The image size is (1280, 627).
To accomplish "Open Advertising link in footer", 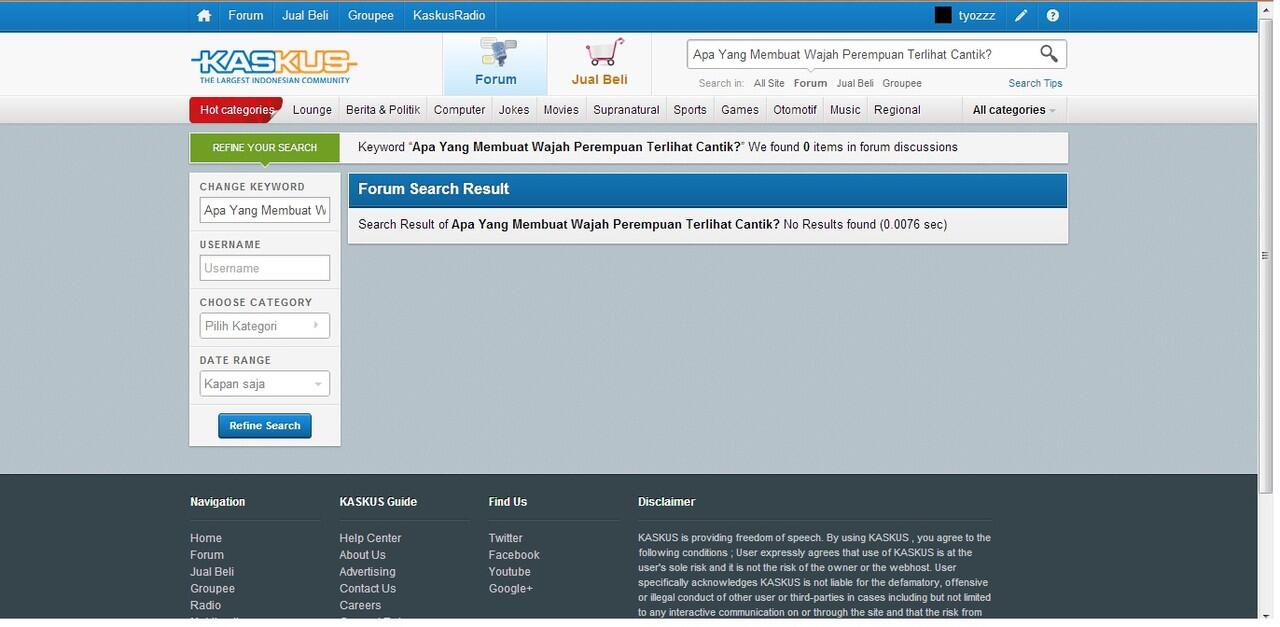I will (x=367, y=572).
